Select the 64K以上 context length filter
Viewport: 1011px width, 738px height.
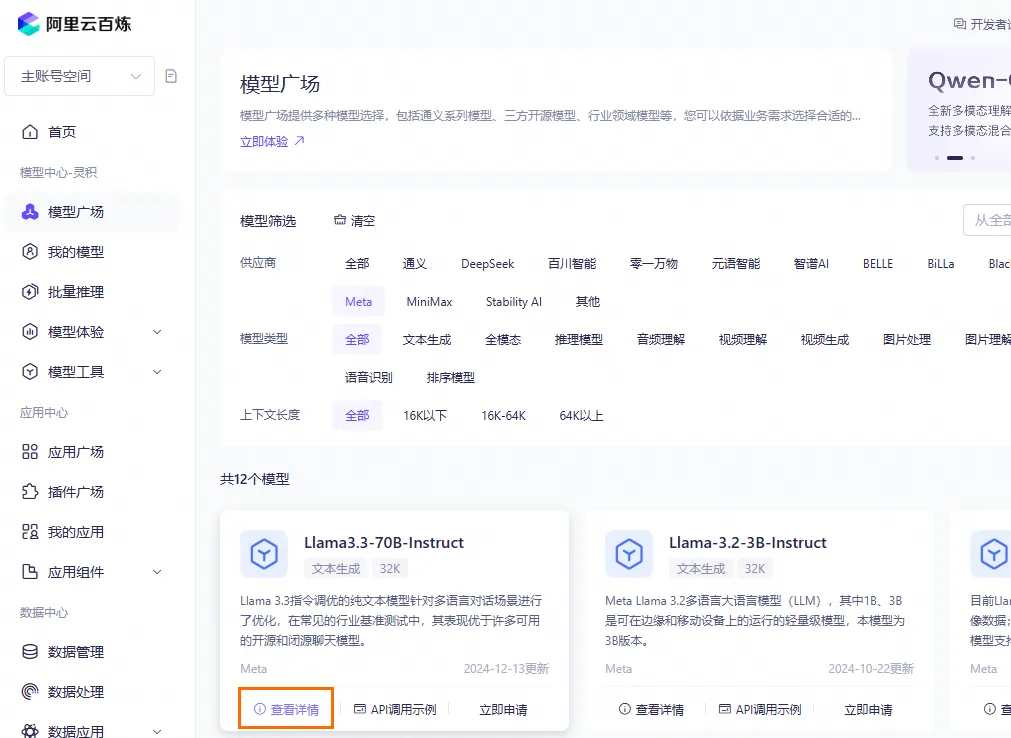pyautogui.click(x=581, y=416)
